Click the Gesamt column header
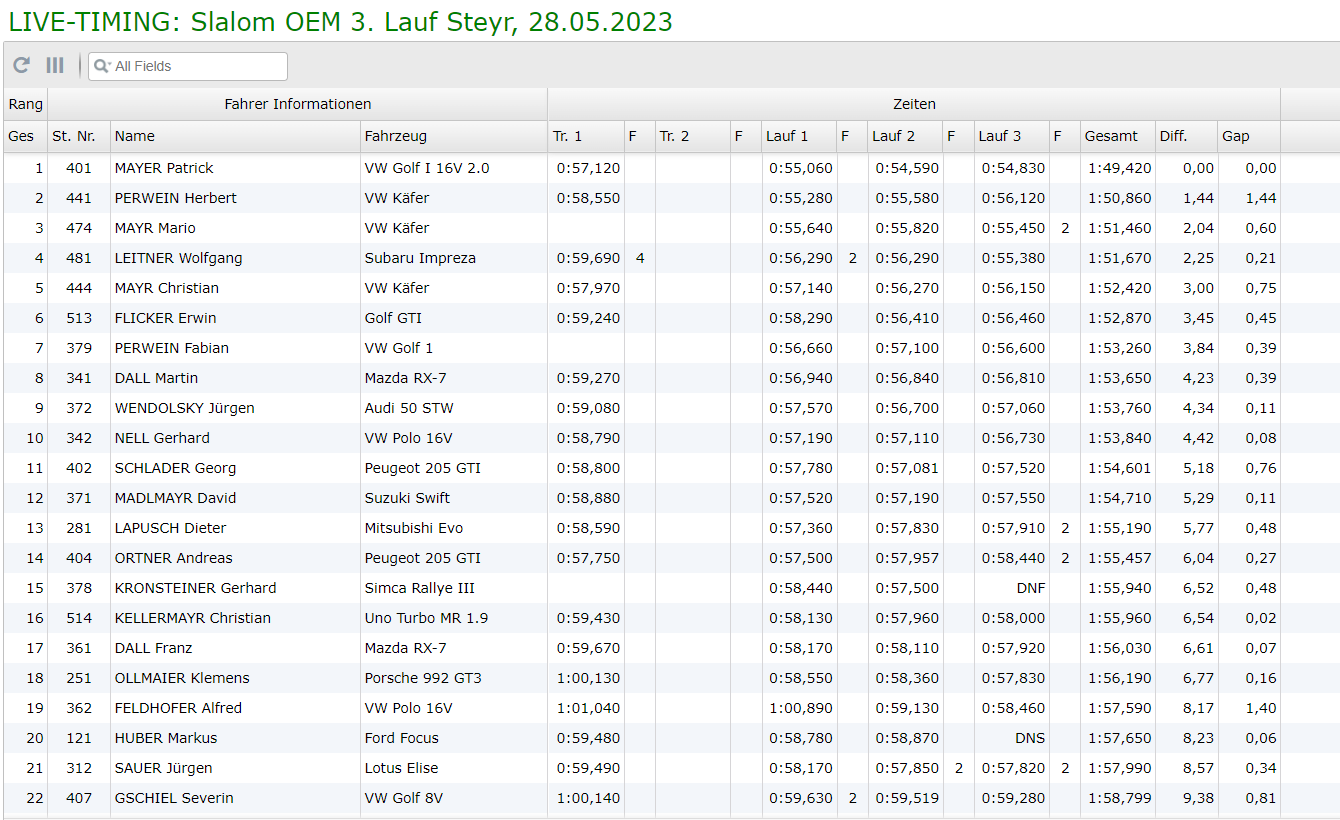 point(1111,136)
